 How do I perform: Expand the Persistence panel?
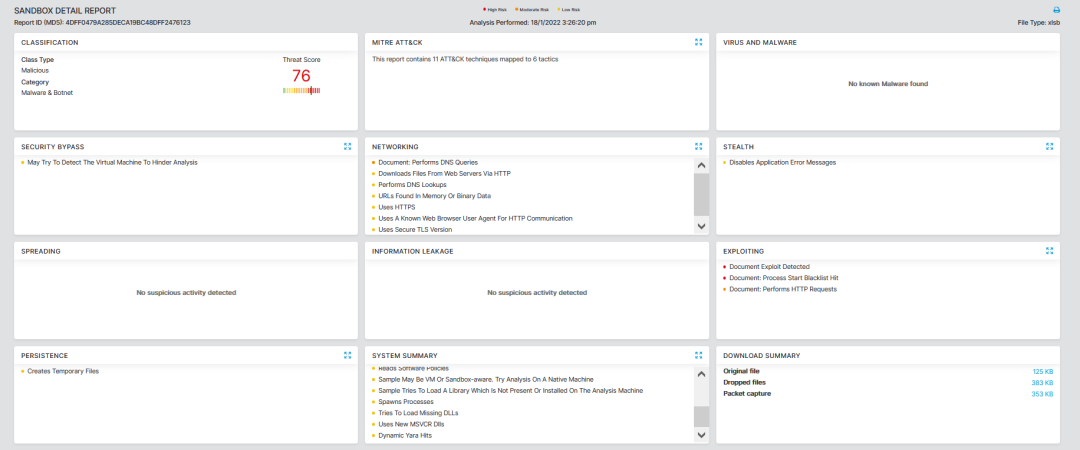tap(347, 354)
